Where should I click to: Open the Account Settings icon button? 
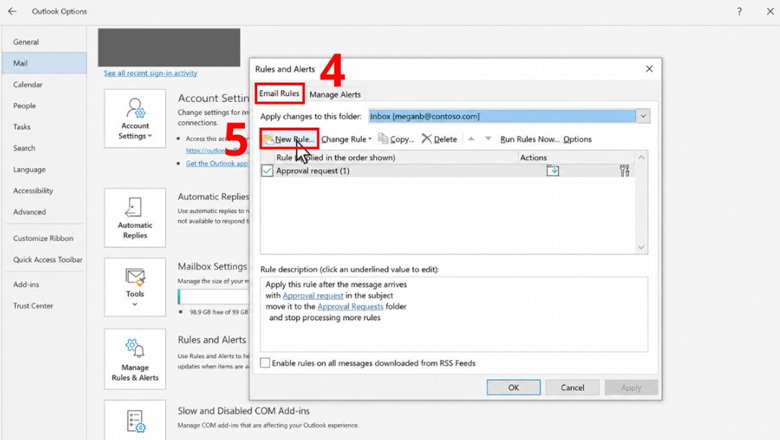pyautogui.click(x=135, y=118)
